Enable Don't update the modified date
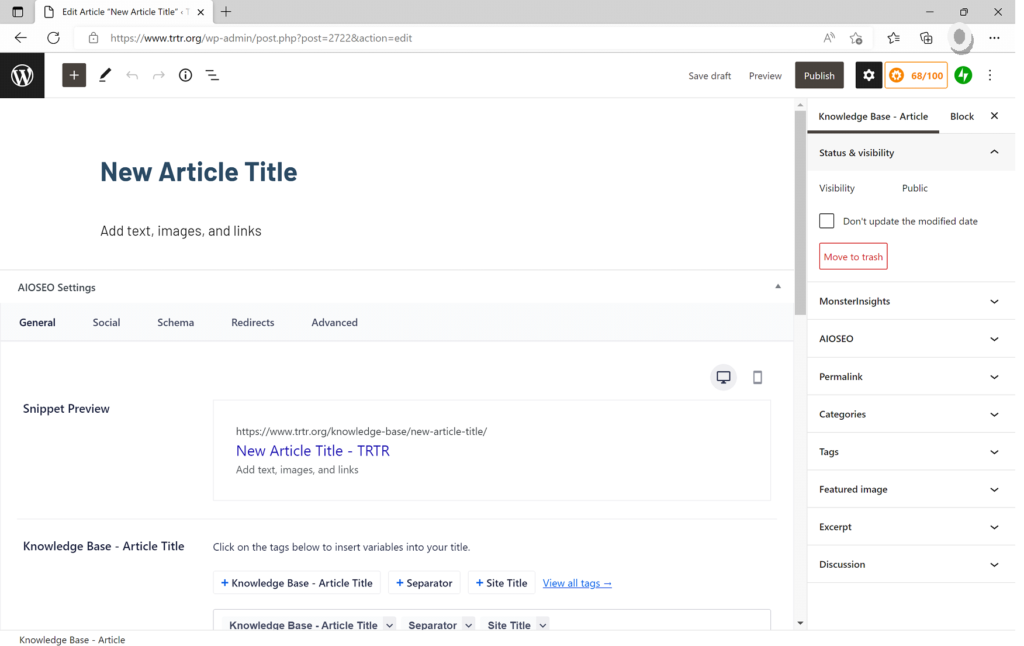The height and width of the screenshot is (646, 1024). 827,221
